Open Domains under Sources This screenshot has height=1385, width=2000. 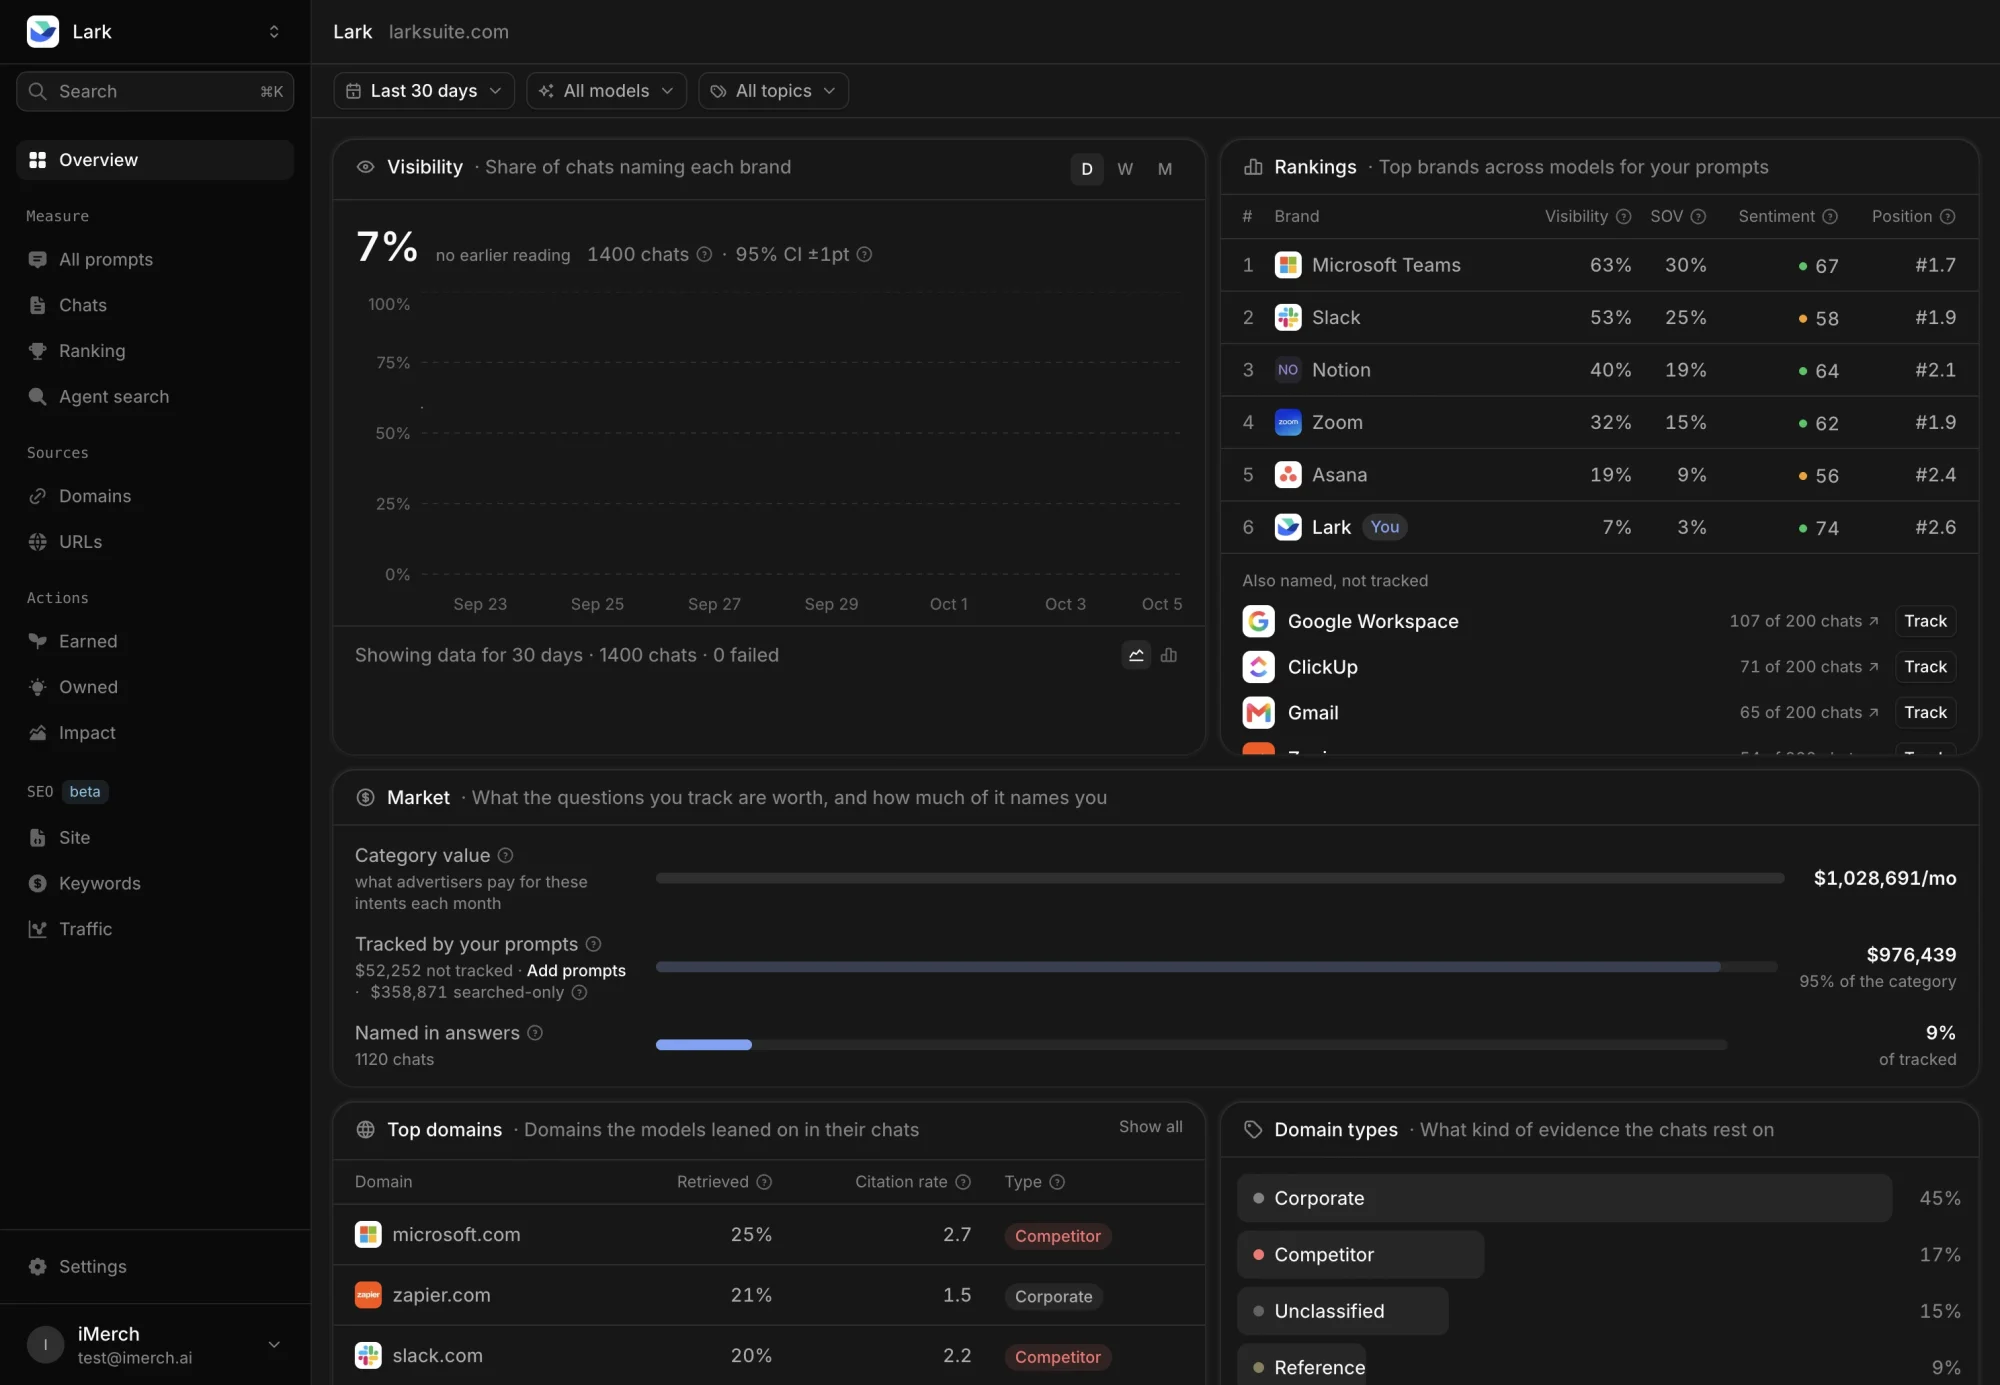pos(155,496)
